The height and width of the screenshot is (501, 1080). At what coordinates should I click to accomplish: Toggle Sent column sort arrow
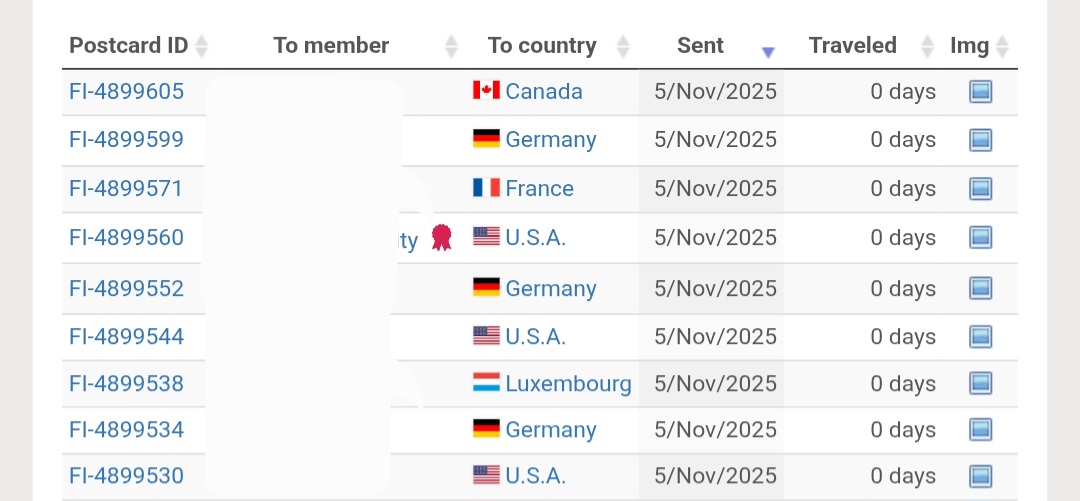point(767,51)
